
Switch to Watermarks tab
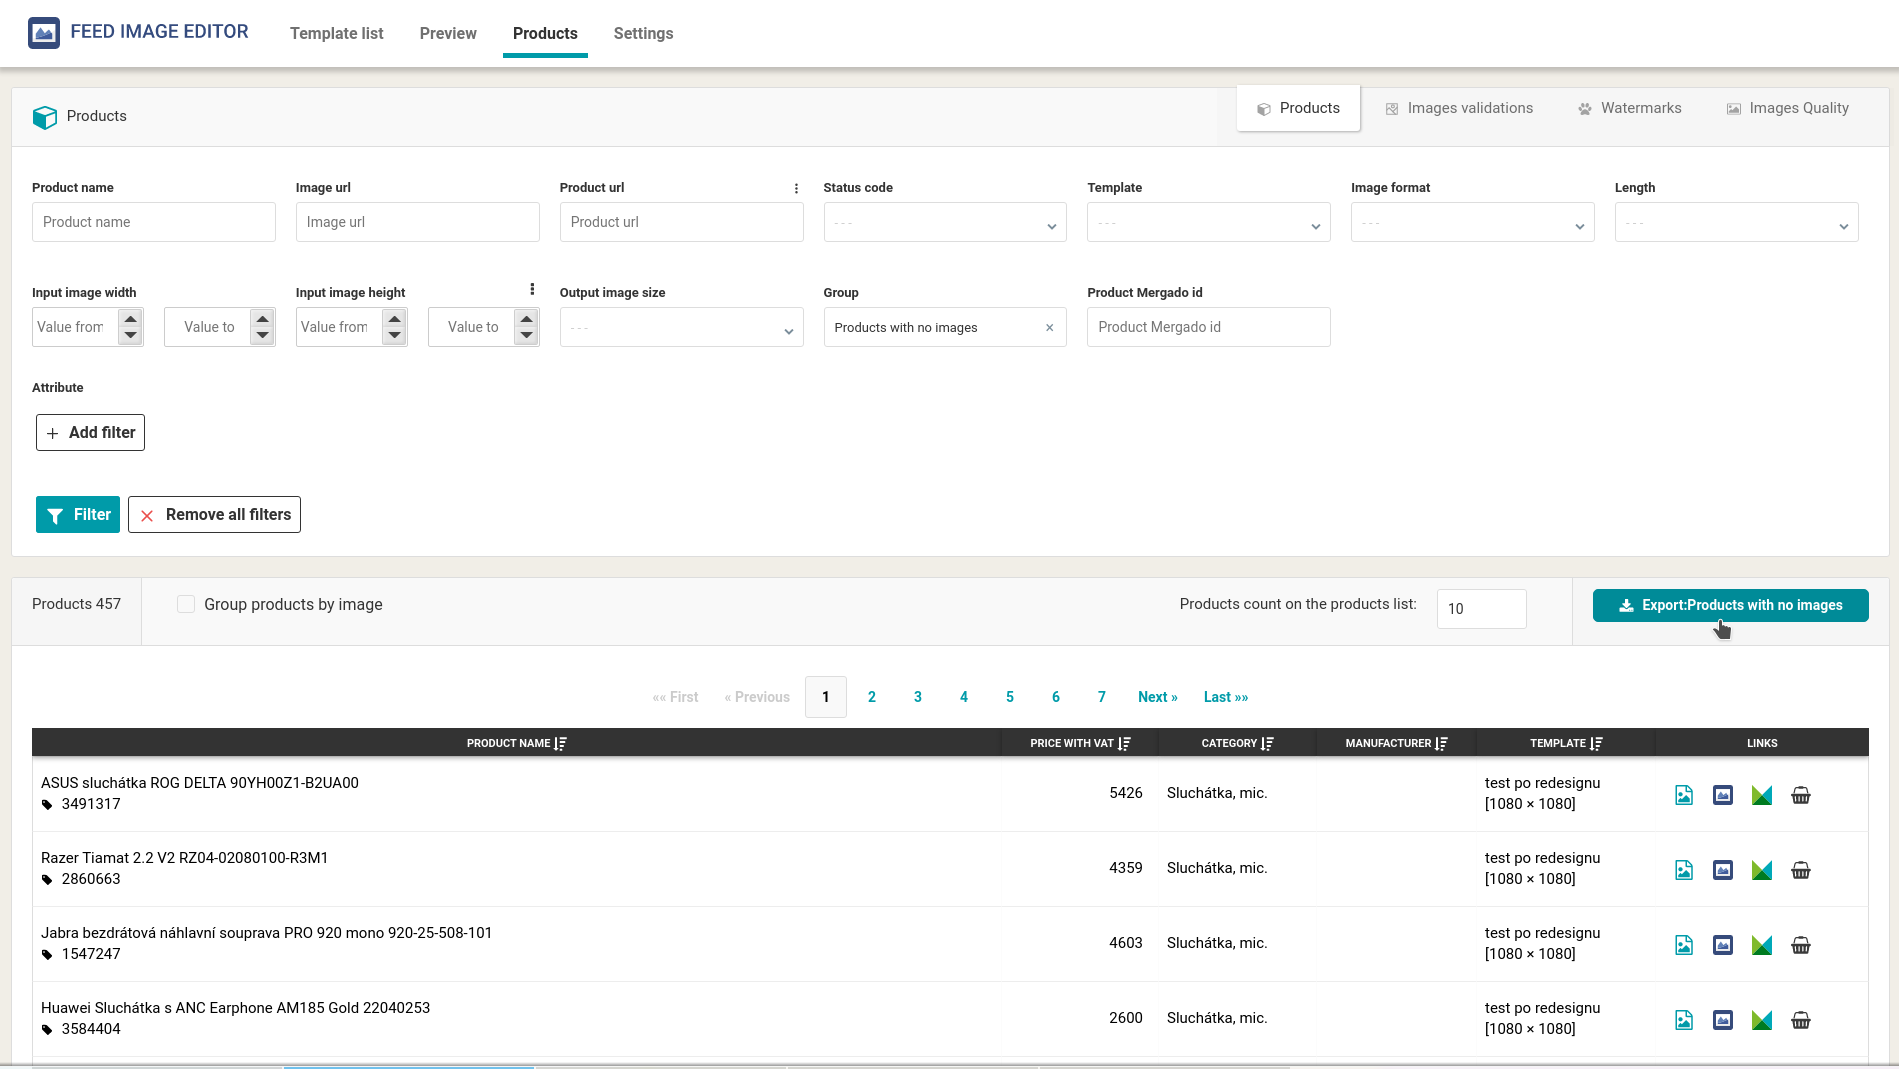1630,108
